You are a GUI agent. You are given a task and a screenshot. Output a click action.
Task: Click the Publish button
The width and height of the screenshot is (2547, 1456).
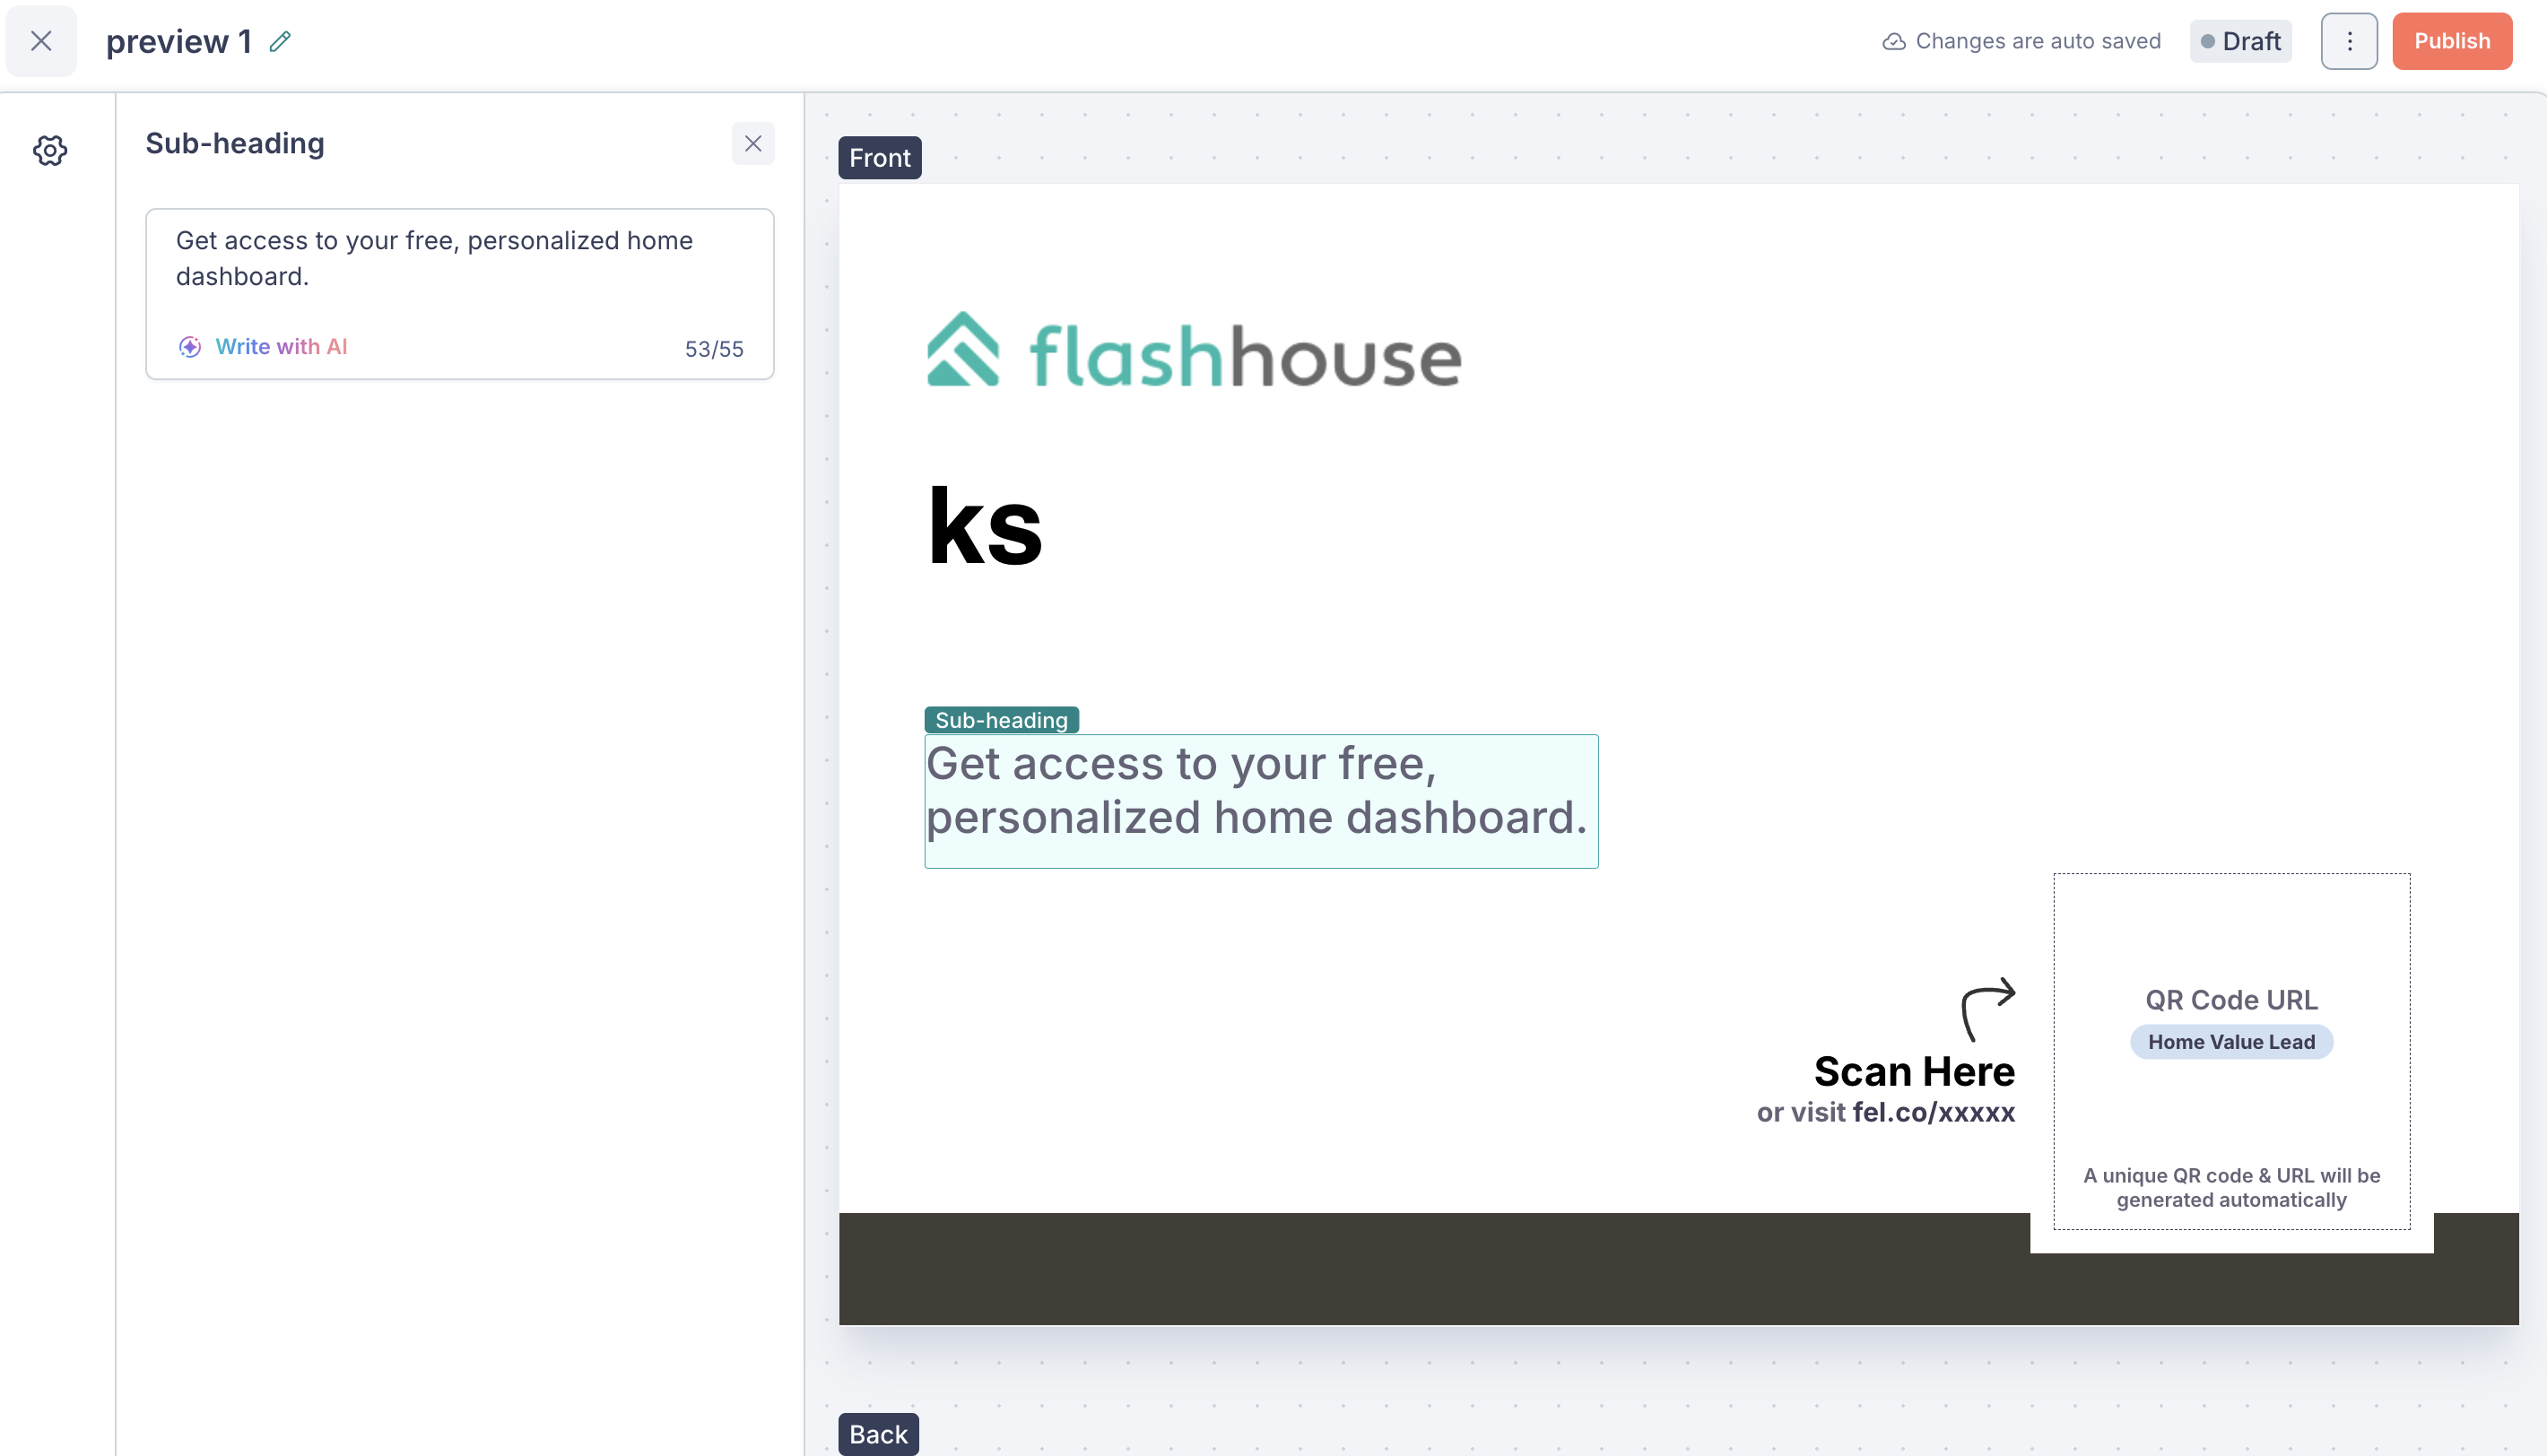pyautogui.click(x=2452, y=41)
